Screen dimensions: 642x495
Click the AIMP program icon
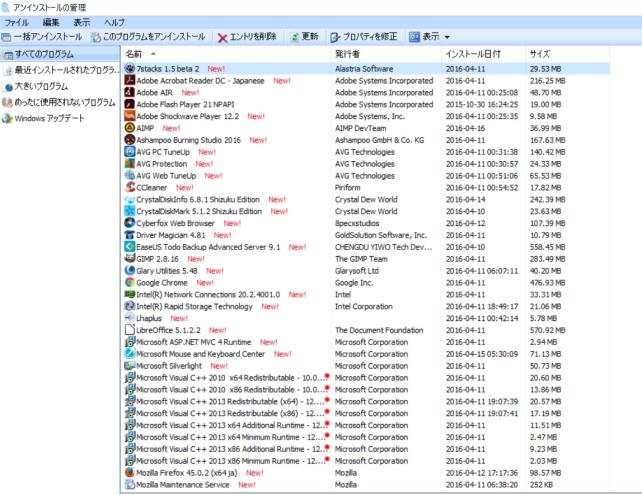pyautogui.click(x=129, y=128)
